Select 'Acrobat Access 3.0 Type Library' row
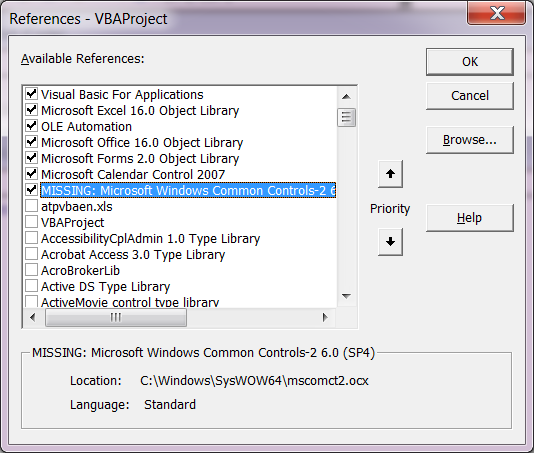Viewport: 537px width, 455px height. pos(134,256)
